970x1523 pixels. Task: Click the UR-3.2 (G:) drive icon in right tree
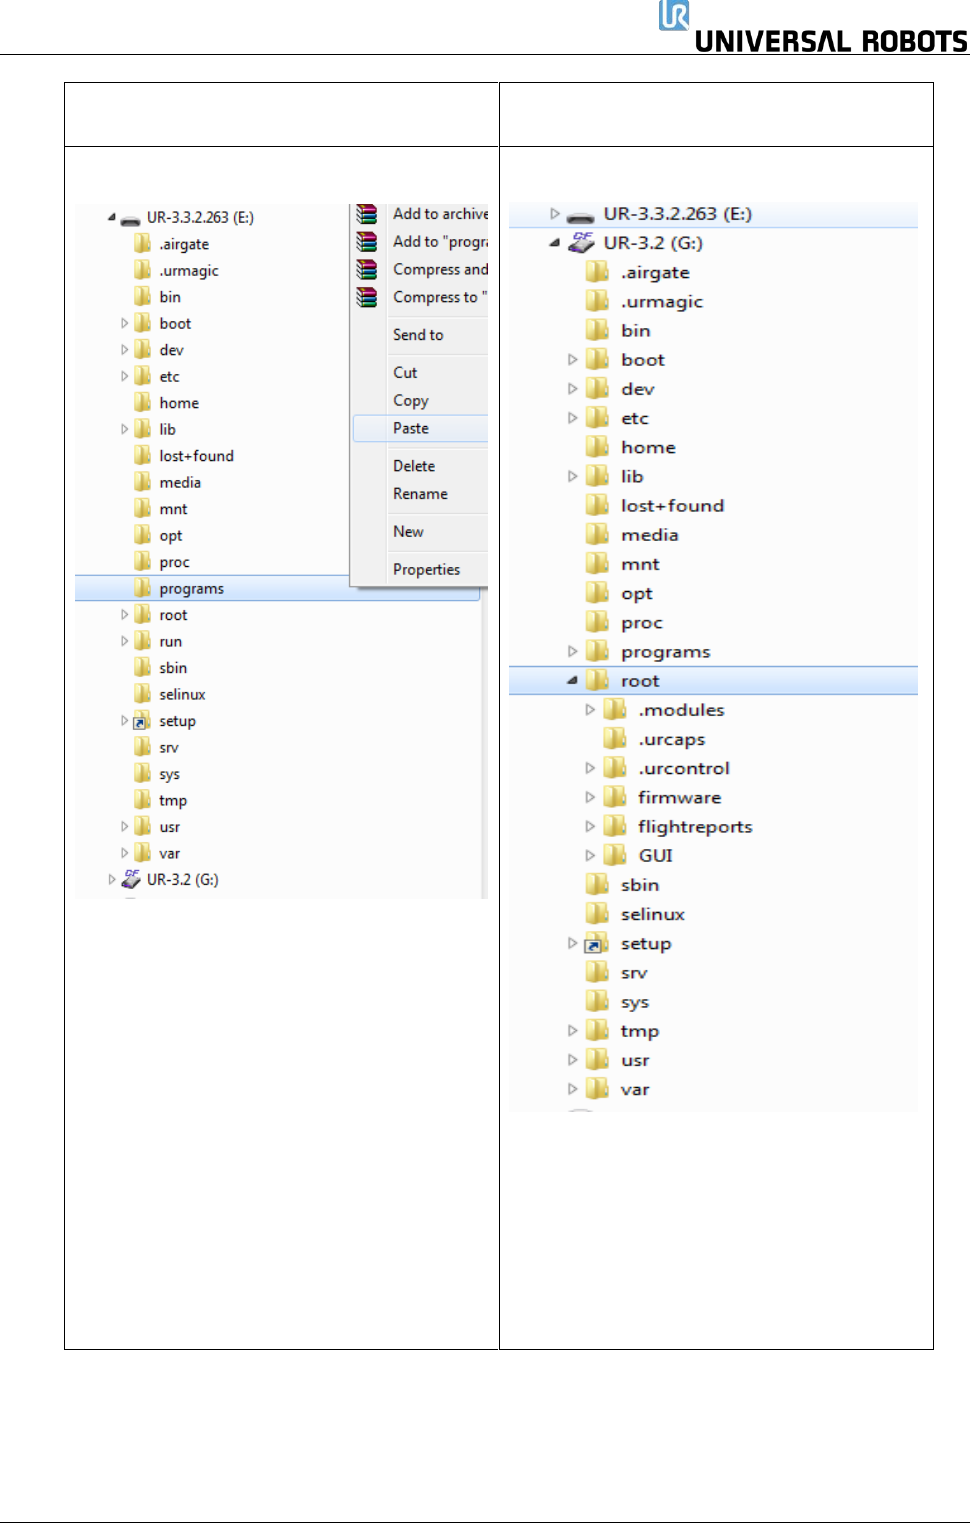[581, 242]
